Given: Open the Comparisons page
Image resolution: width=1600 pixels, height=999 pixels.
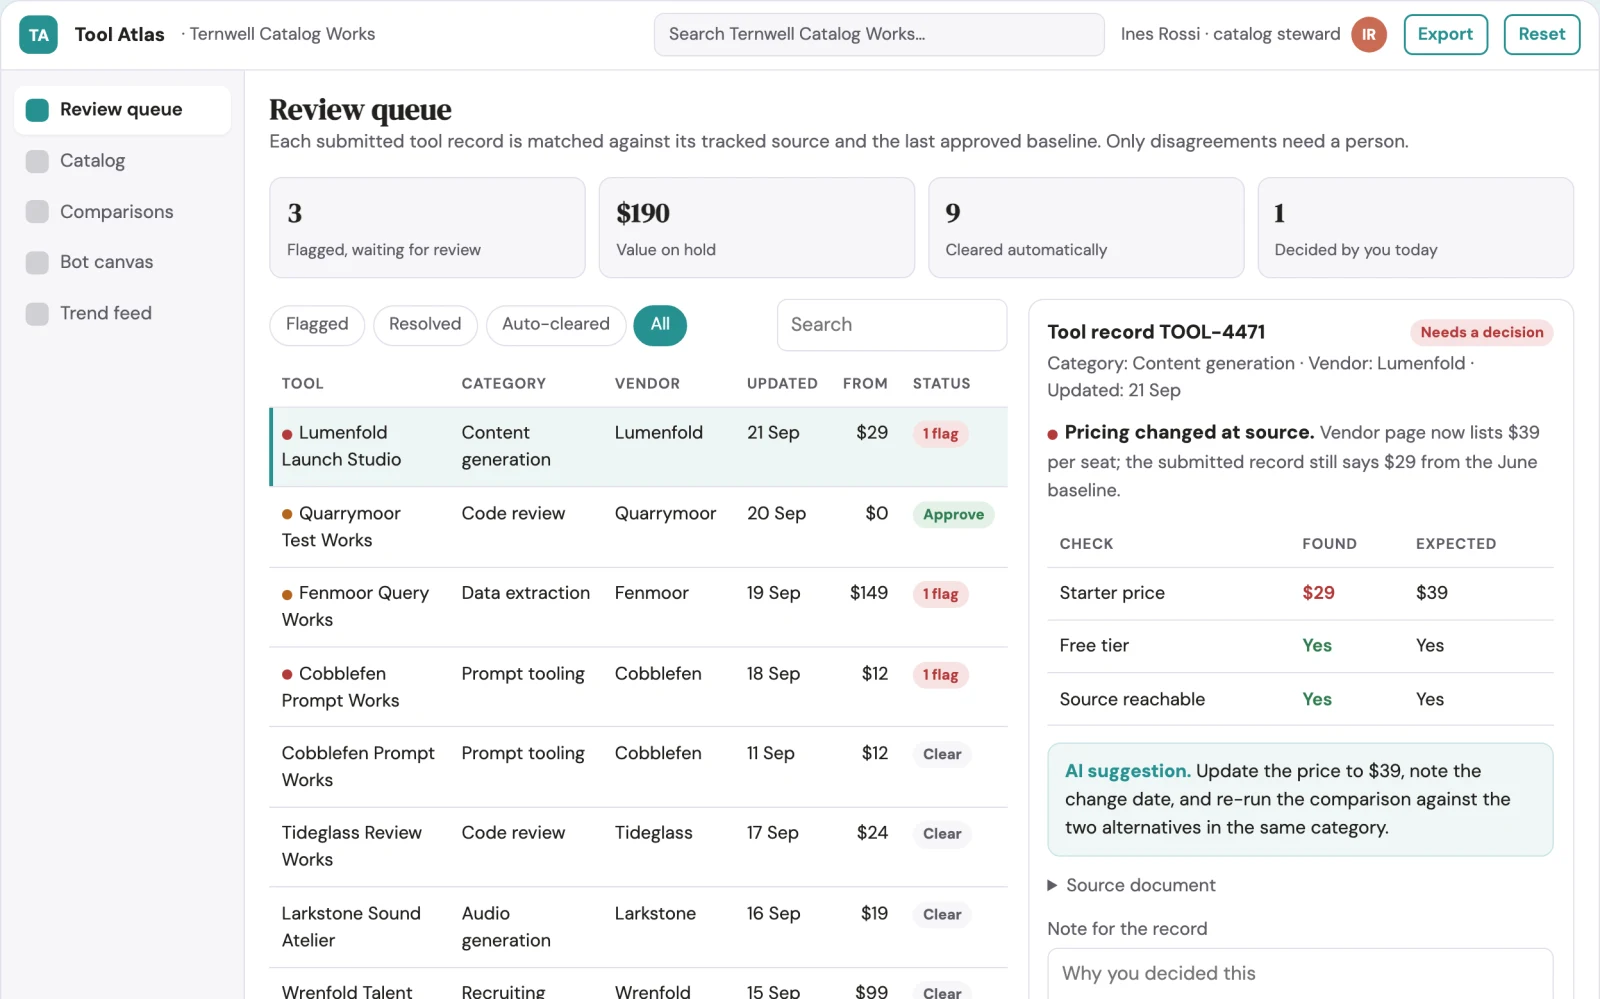Looking at the screenshot, I should click(122, 212).
